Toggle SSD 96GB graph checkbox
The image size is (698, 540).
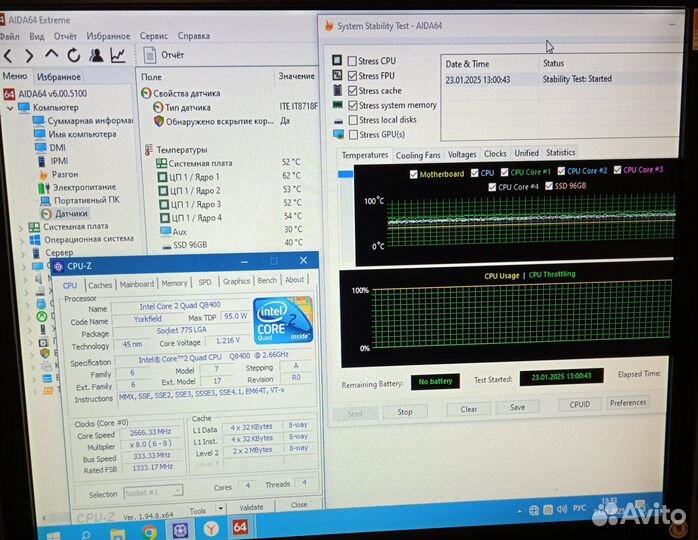coord(549,186)
